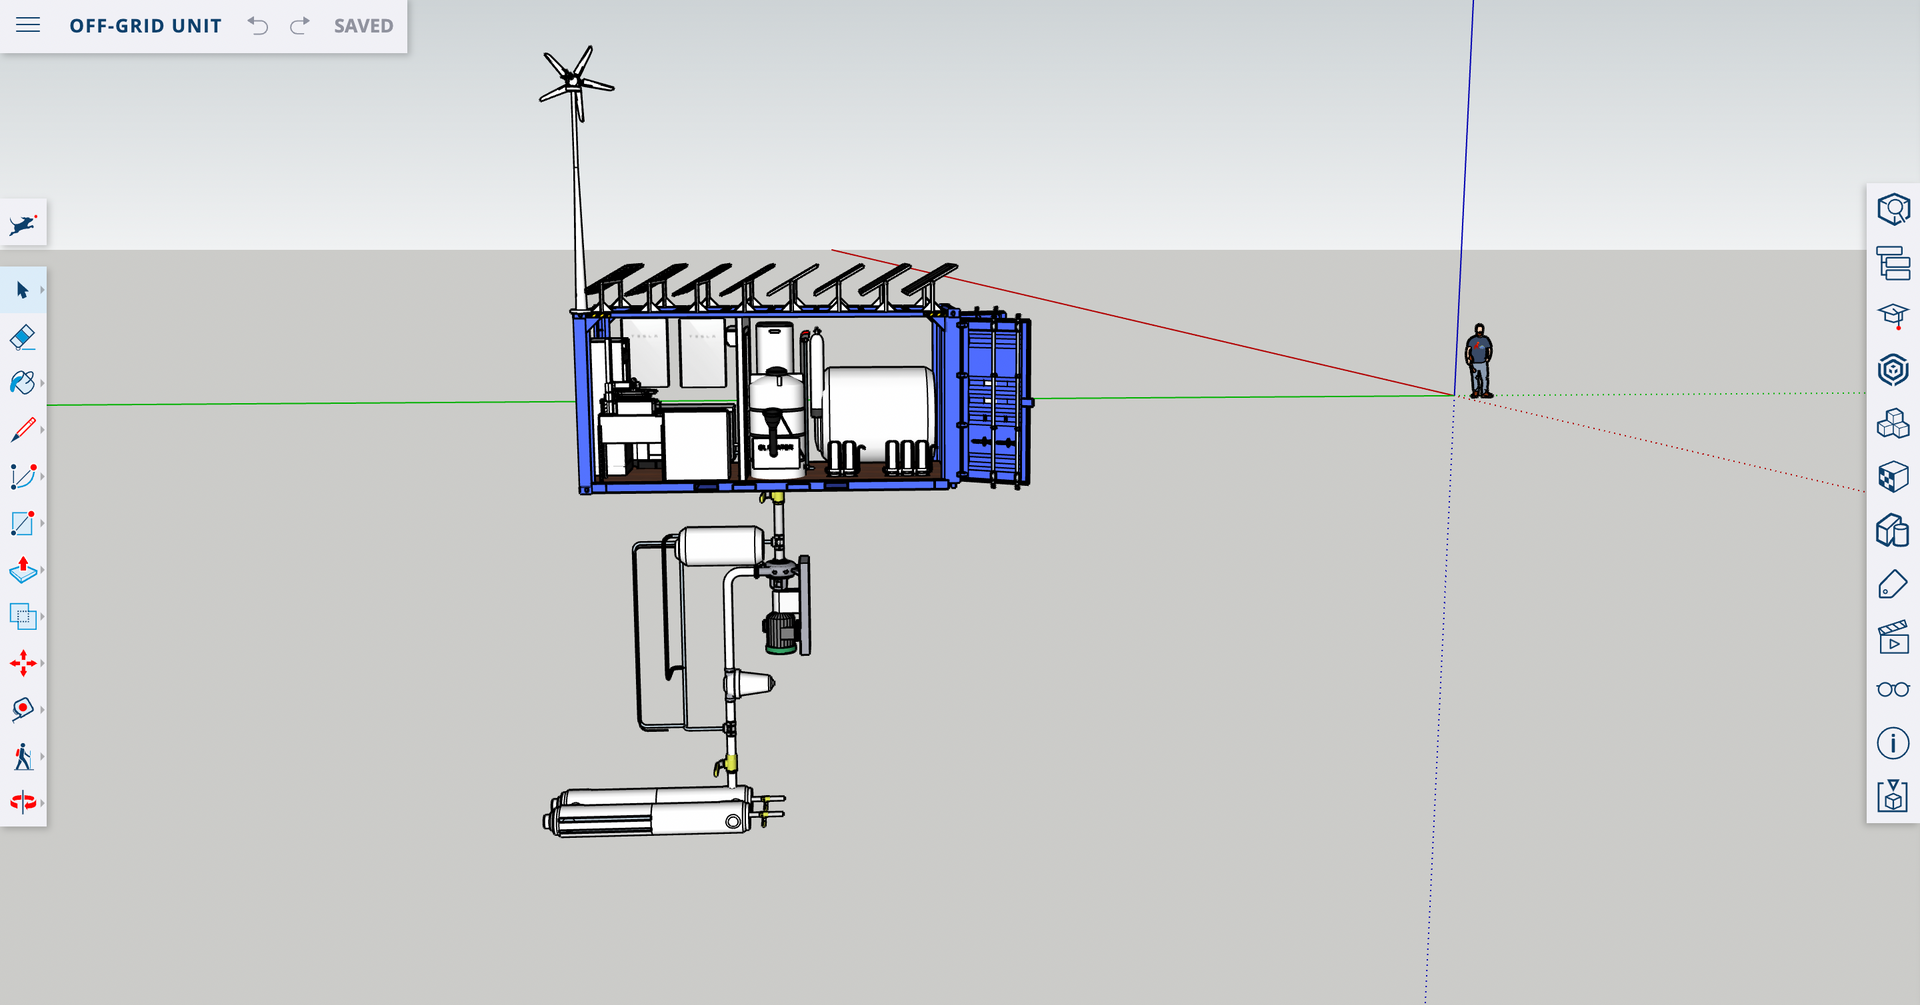This screenshot has height=1005, width=1920.
Task: Select the Orbit tool
Action: click(x=23, y=802)
